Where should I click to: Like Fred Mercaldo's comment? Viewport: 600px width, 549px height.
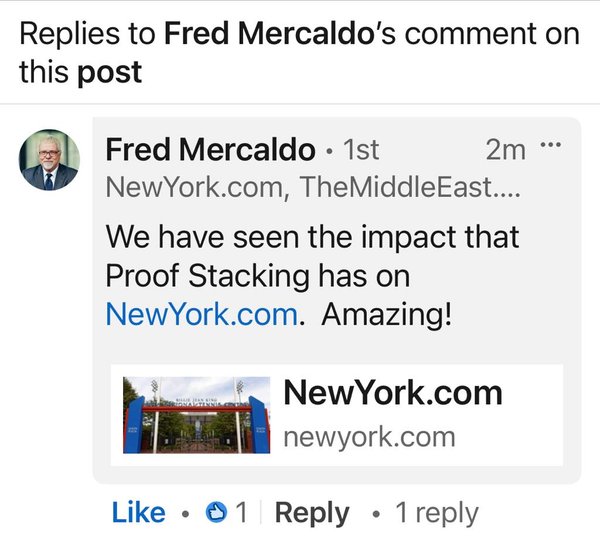pos(138,513)
